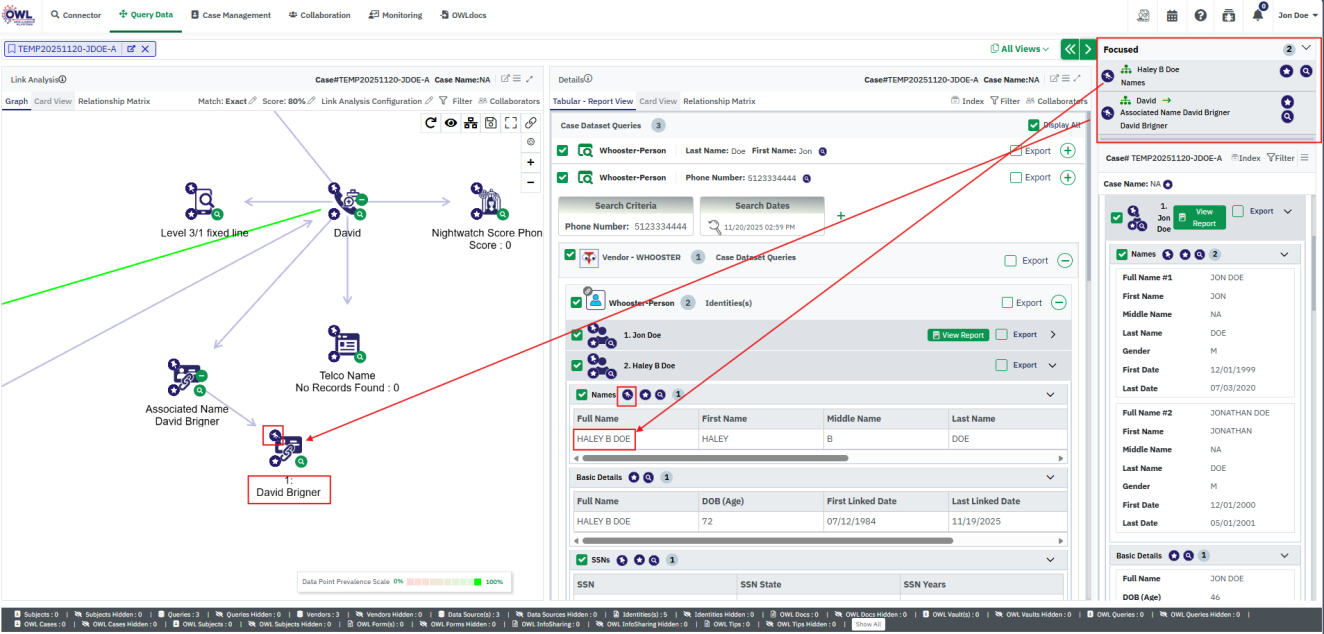The width and height of the screenshot is (1324, 634).
Task: Click the Show All button in status bar
Action: (x=868, y=624)
